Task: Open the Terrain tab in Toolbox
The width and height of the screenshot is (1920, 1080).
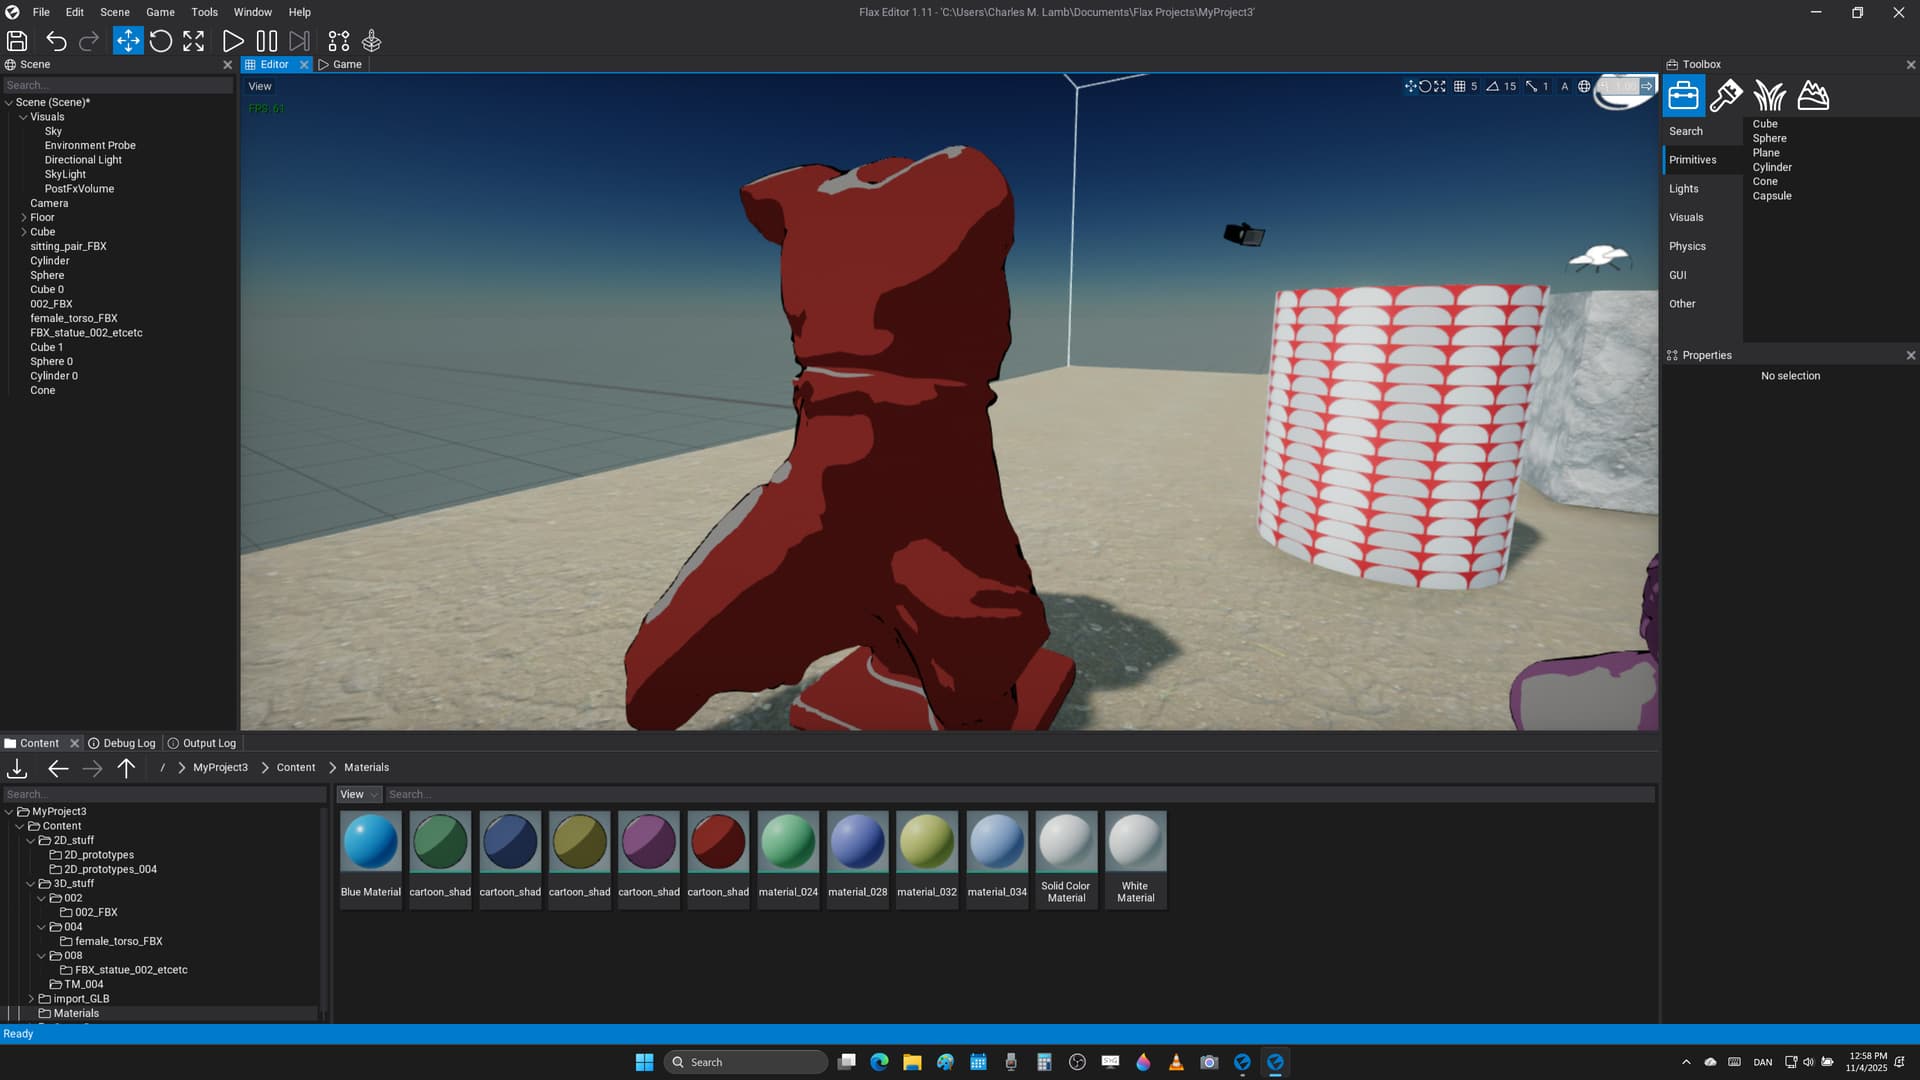Action: (x=1813, y=96)
